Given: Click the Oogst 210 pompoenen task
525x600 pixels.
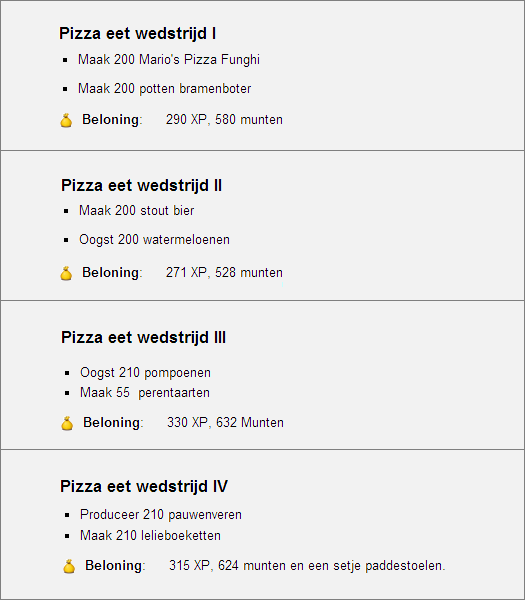Looking at the screenshot, I should coord(145,373).
